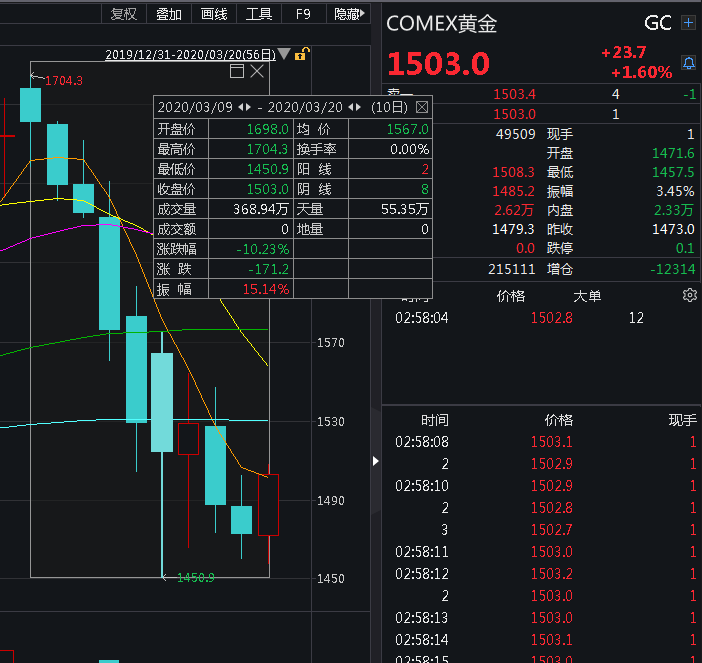Viewport: 702px width, 663px height.
Task: Close the range selection box
Action: click(257, 71)
